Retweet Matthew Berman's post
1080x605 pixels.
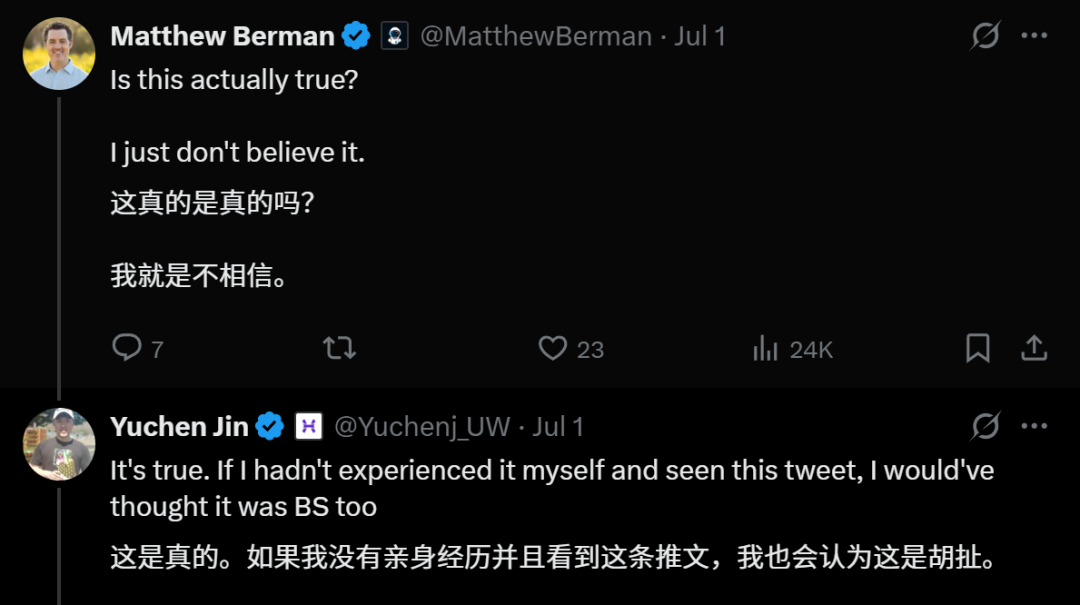340,348
